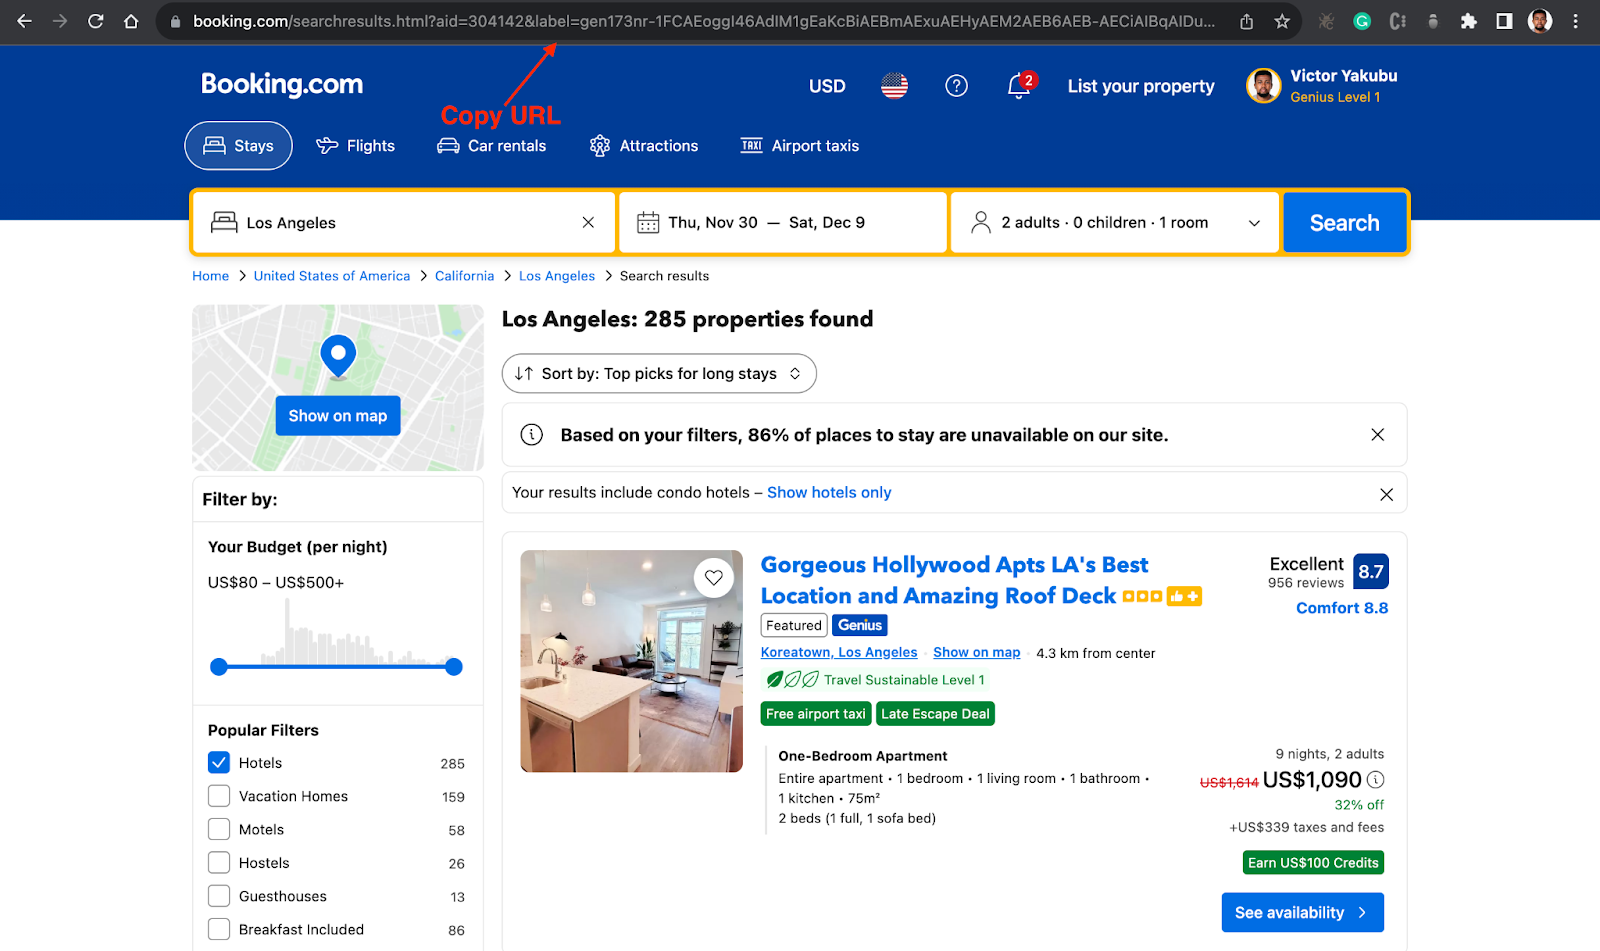Click the blue Search button
Image resolution: width=1600 pixels, height=951 pixels.
pos(1345,222)
